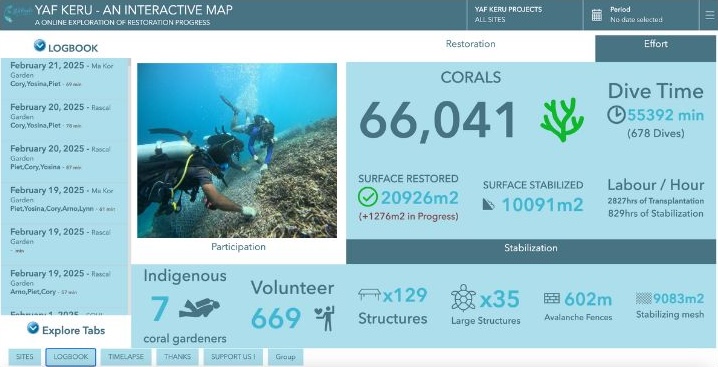
Task: Click the SITES button
Action: (x=25, y=357)
